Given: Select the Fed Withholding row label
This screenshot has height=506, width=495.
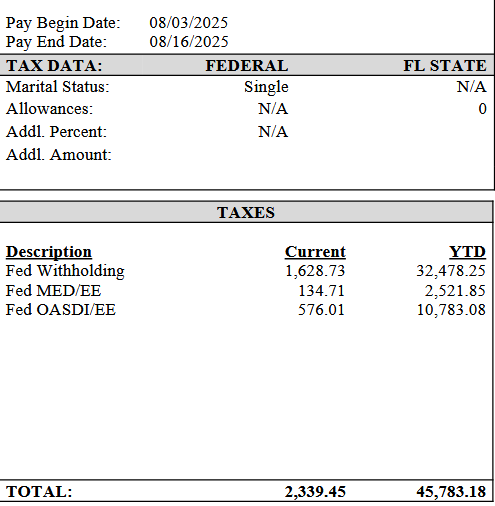Looking at the screenshot, I should click(x=65, y=271).
